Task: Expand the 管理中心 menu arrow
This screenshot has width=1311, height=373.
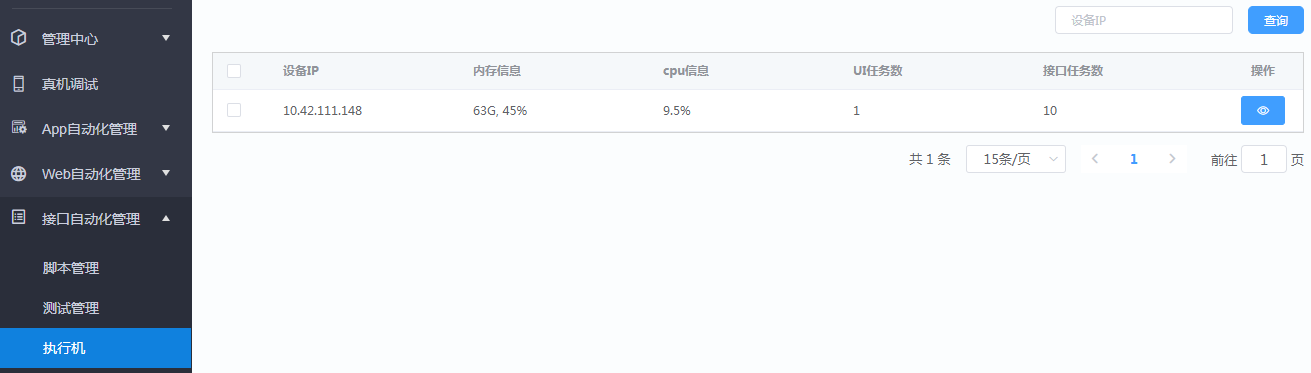Action: [x=166, y=38]
